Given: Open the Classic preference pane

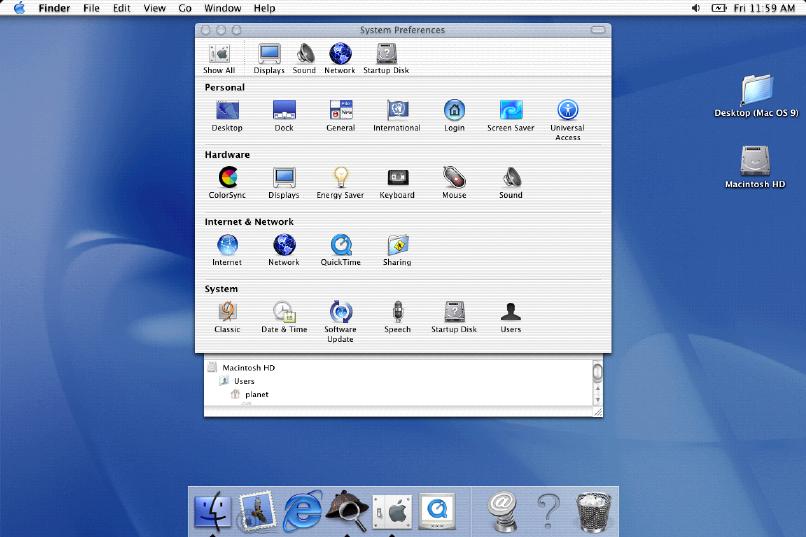Looking at the screenshot, I should [227, 317].
